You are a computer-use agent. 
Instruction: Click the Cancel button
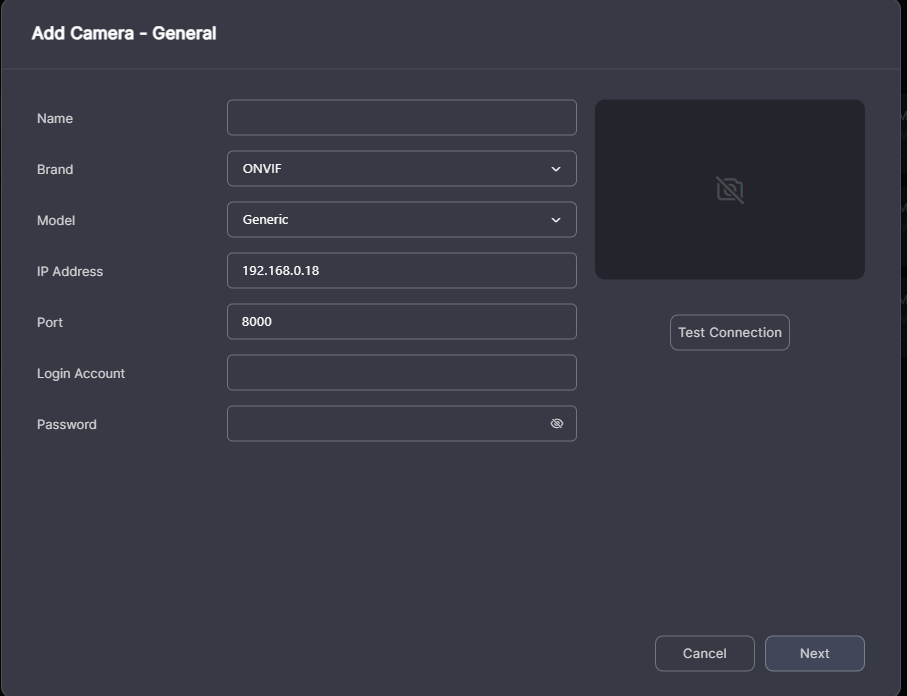point(705,653)
